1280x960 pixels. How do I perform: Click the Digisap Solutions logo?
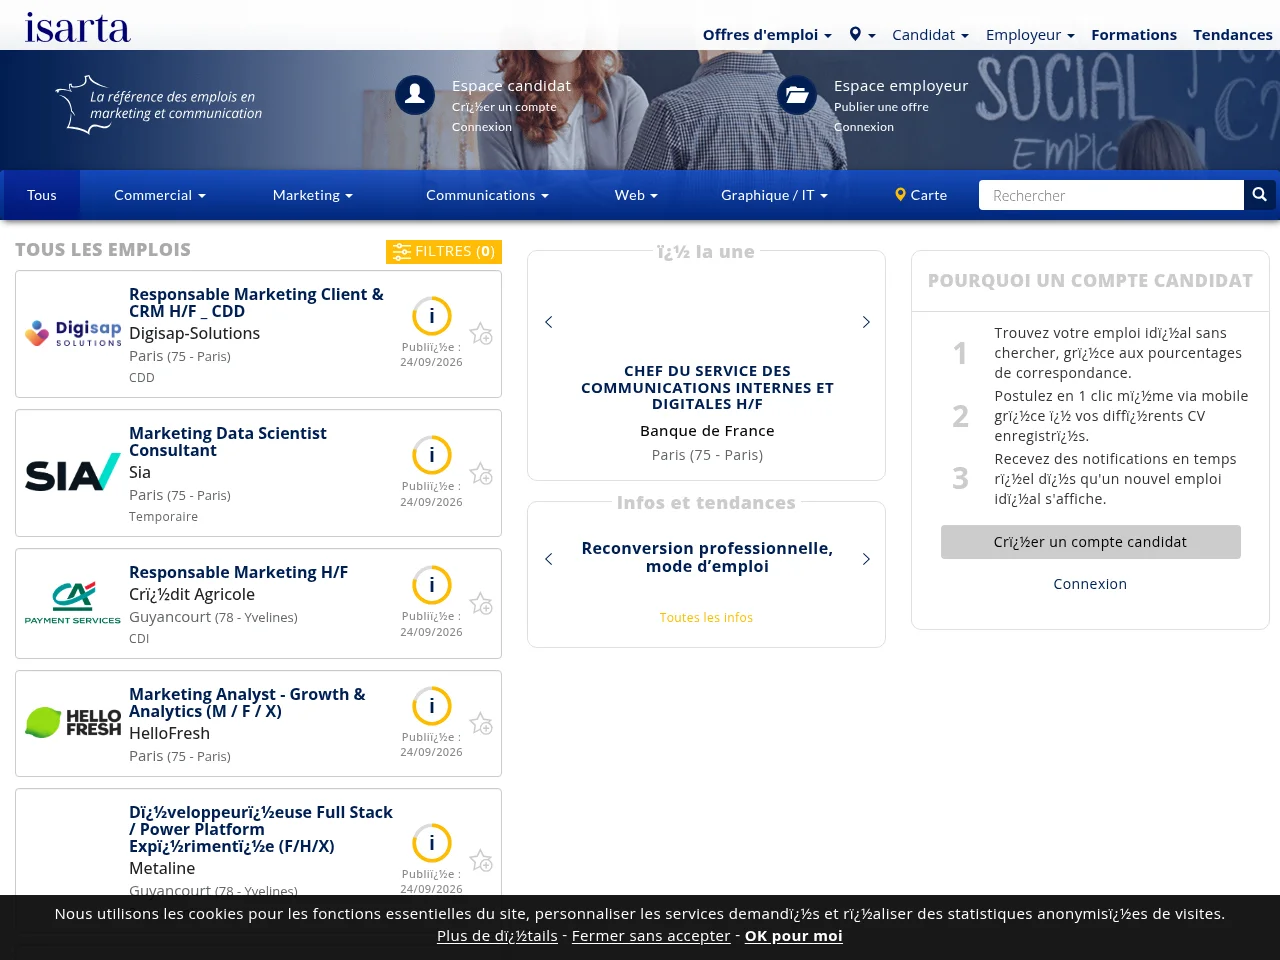tap(73, 333)
